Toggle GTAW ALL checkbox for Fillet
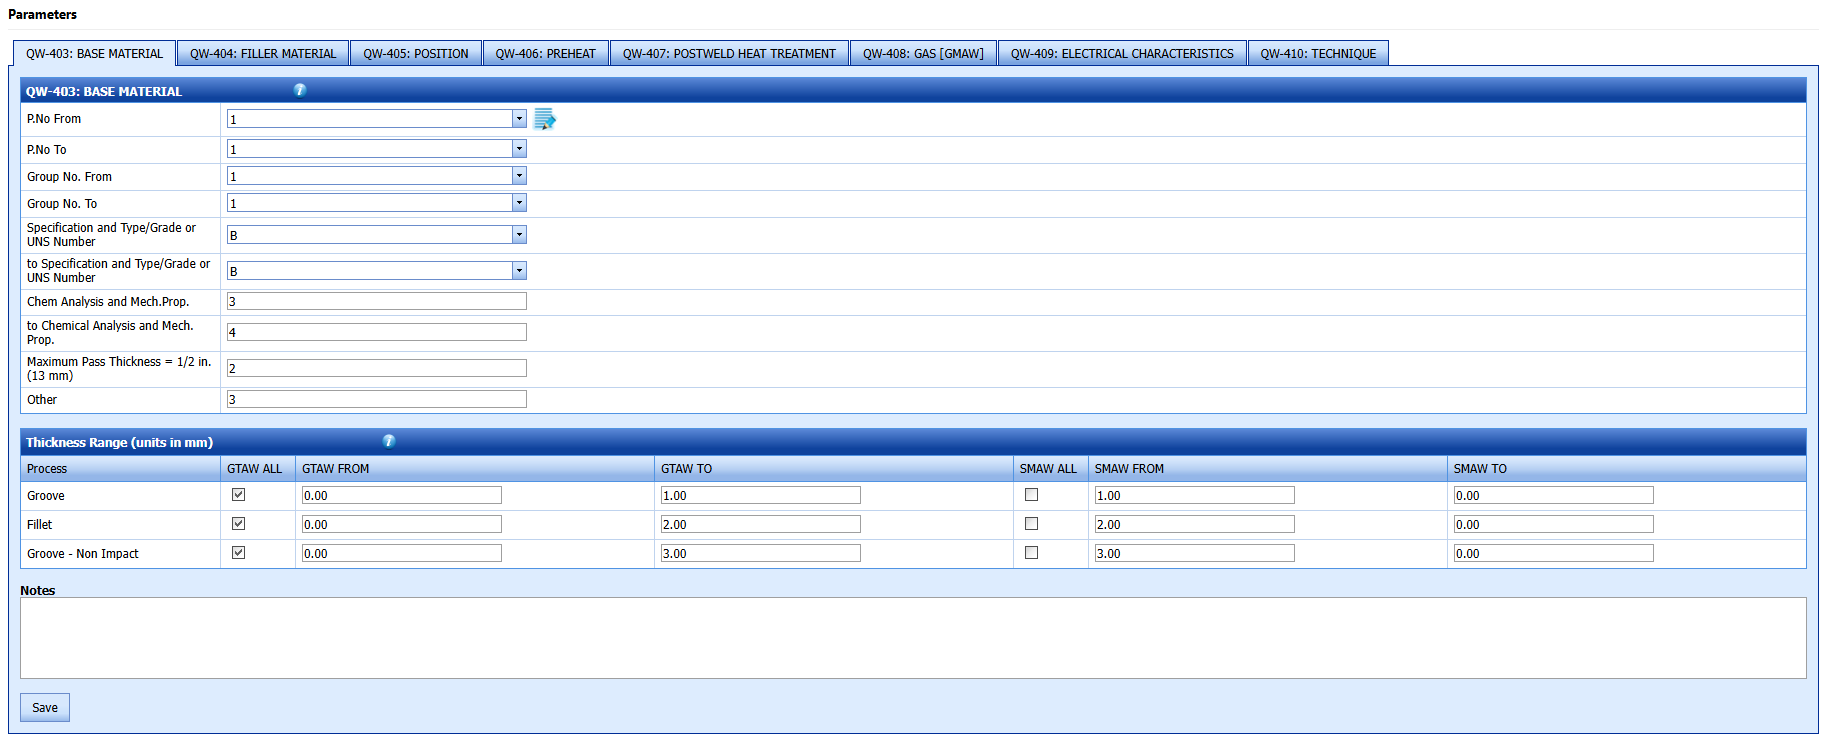Screen dimensions: 1822x741 point(238,523)
